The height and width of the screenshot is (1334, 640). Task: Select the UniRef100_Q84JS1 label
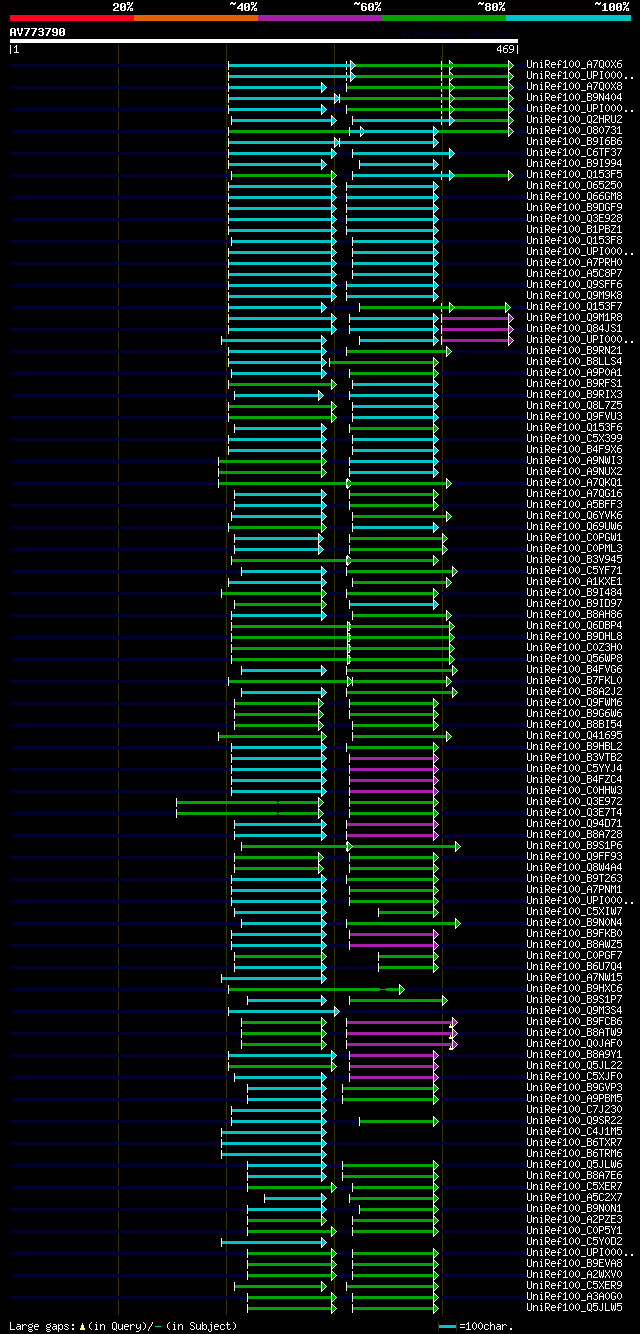[x=574, y=329]
